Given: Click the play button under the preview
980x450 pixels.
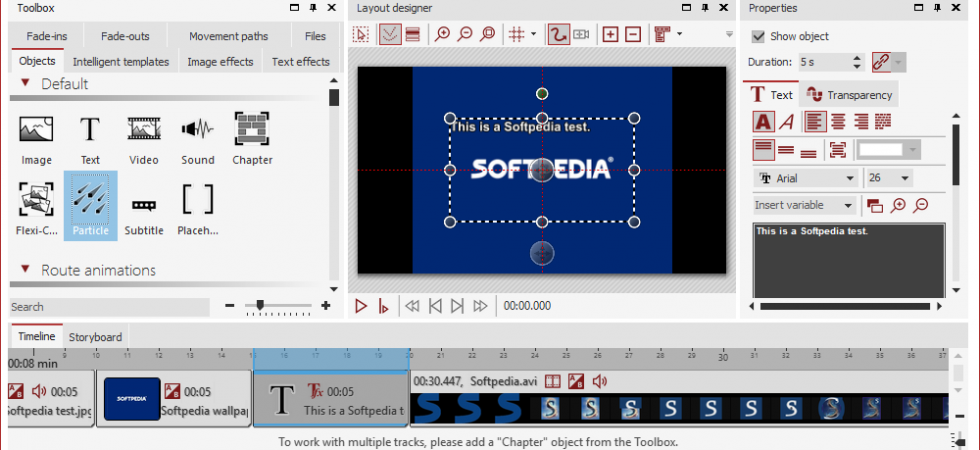Looking at the screenshot, I should pyautogui.click(x=361, y=306).
